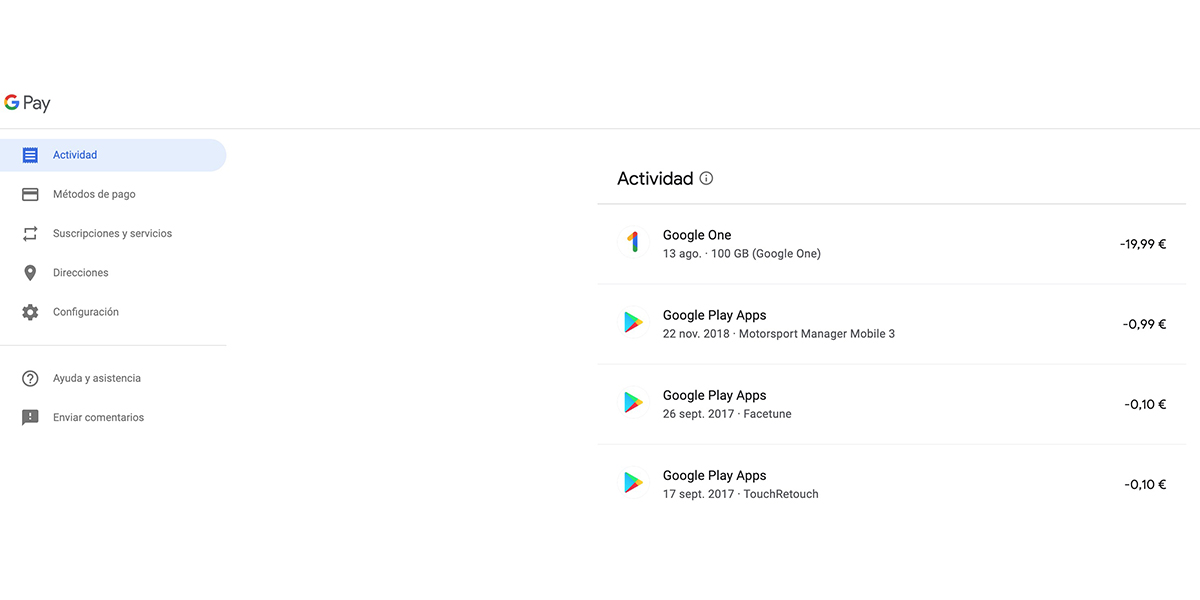This screenshot has width=1200, height=600.
Task: Open the Google One transaction of -19,99 €
Action: pos(890,243)
